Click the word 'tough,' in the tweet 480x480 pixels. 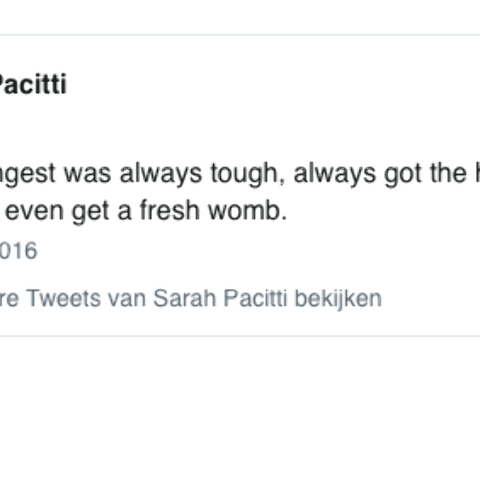(x=248, y=174)
